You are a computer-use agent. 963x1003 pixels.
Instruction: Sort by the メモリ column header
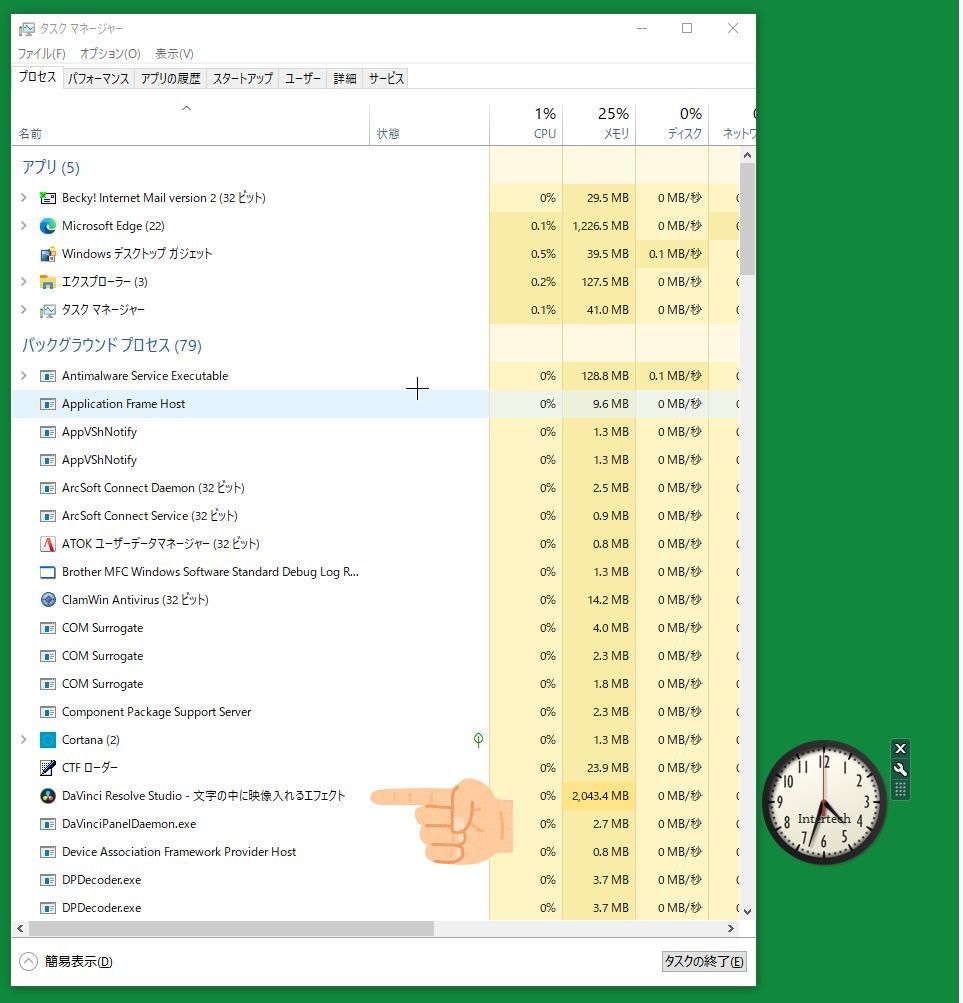pos(599,125)
